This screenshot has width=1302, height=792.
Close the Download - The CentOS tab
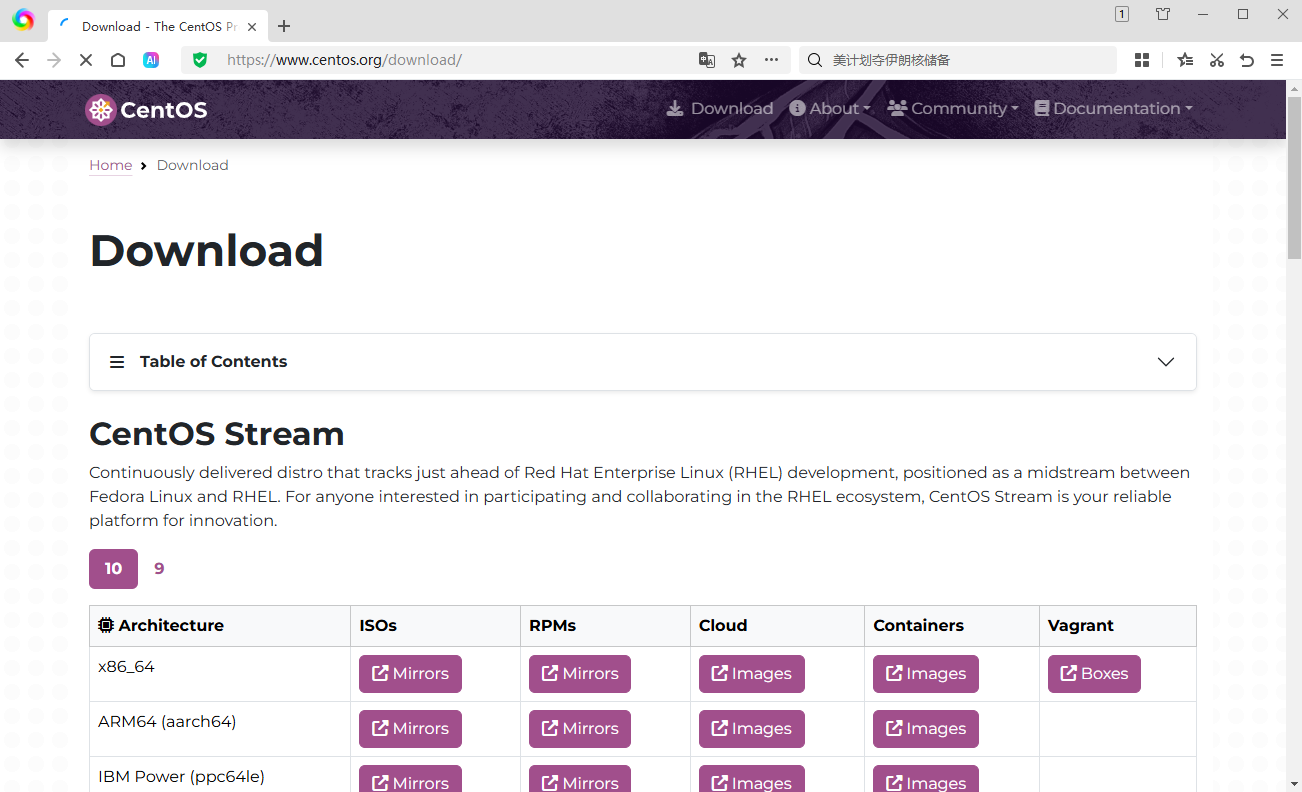click(x=252, y=27)
